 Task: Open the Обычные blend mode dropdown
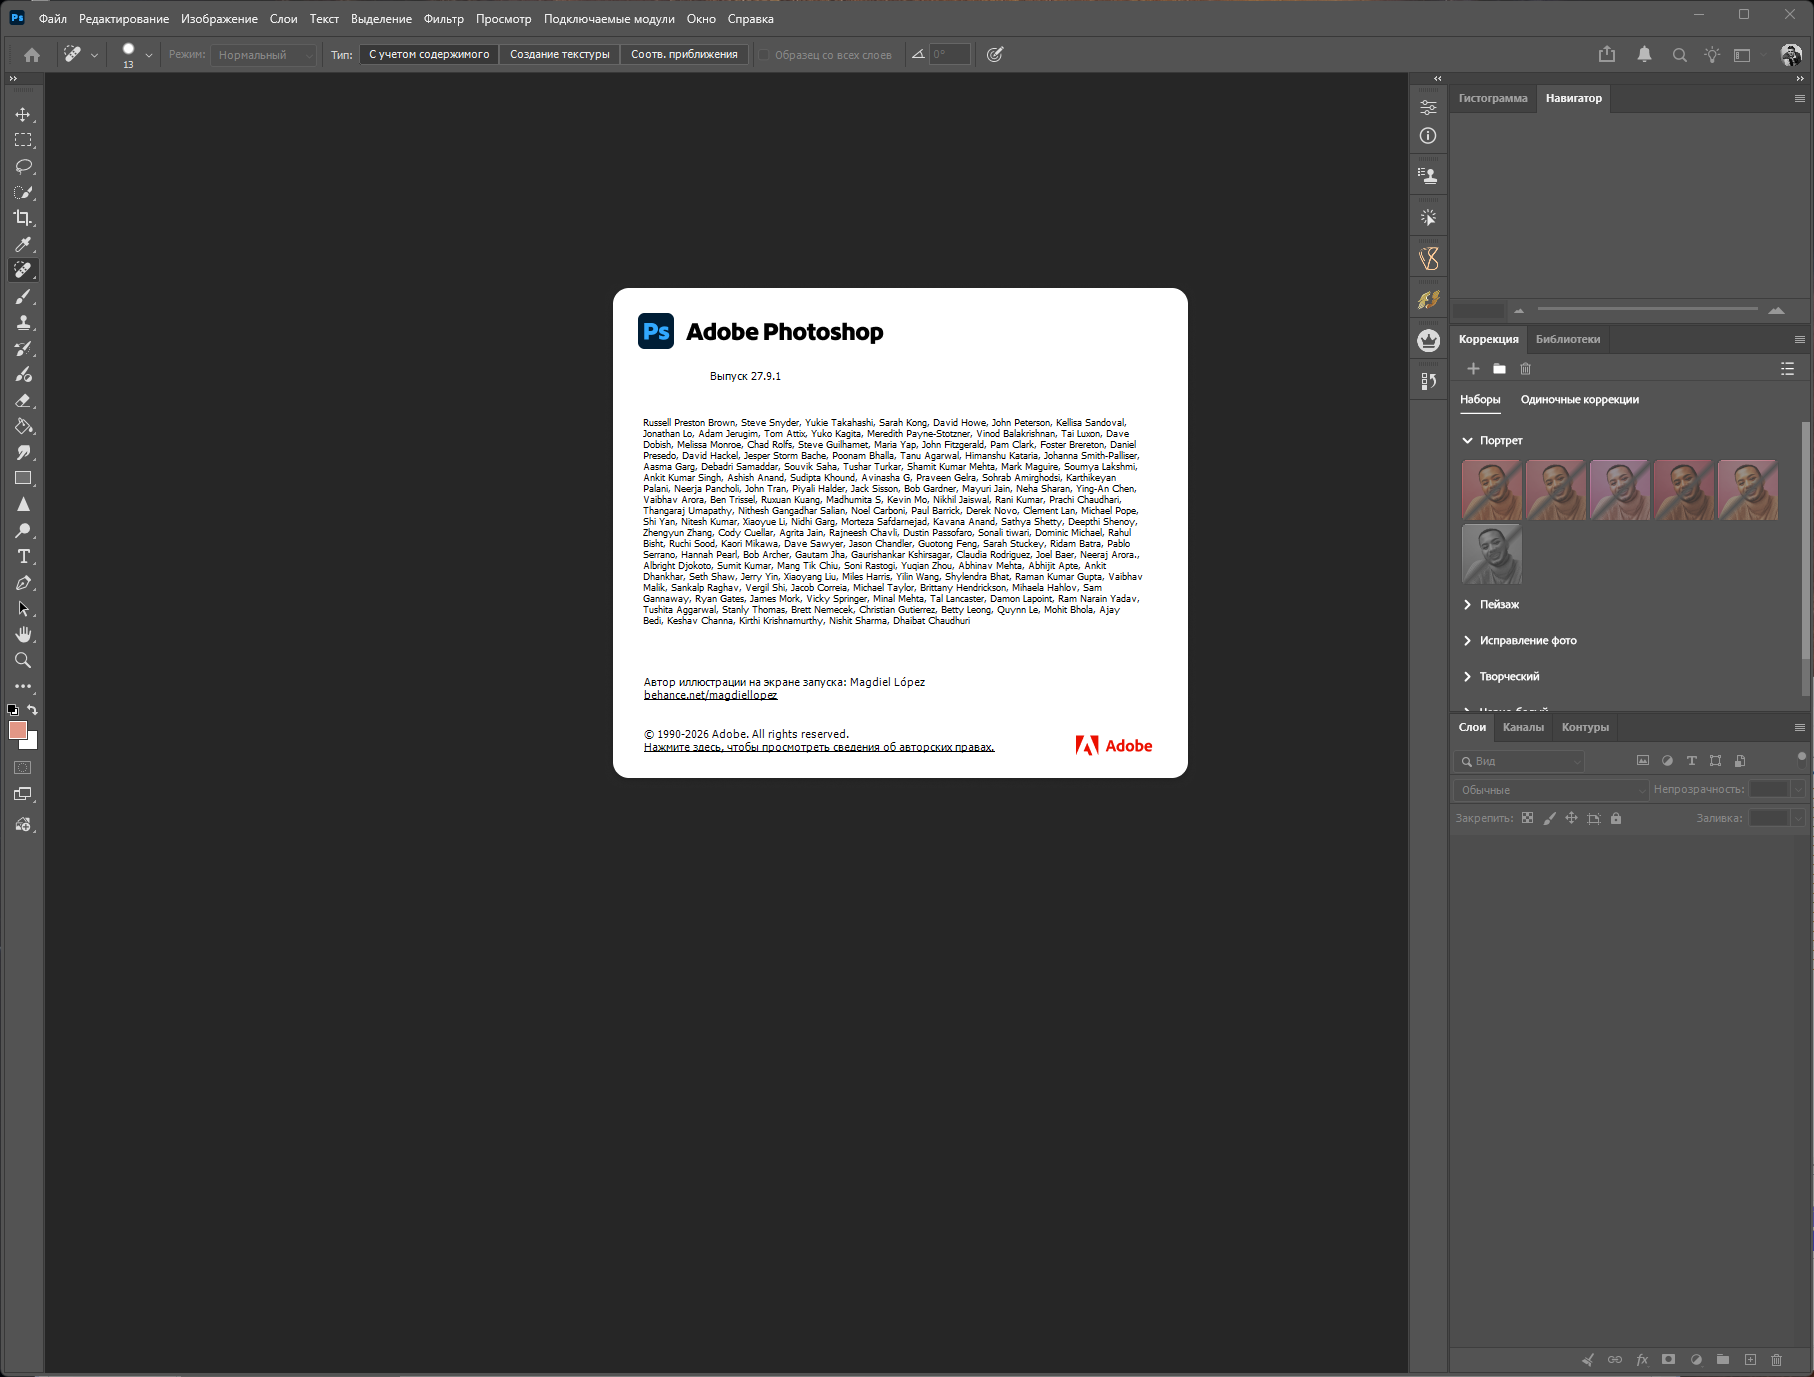click(x=1551, y=790)
